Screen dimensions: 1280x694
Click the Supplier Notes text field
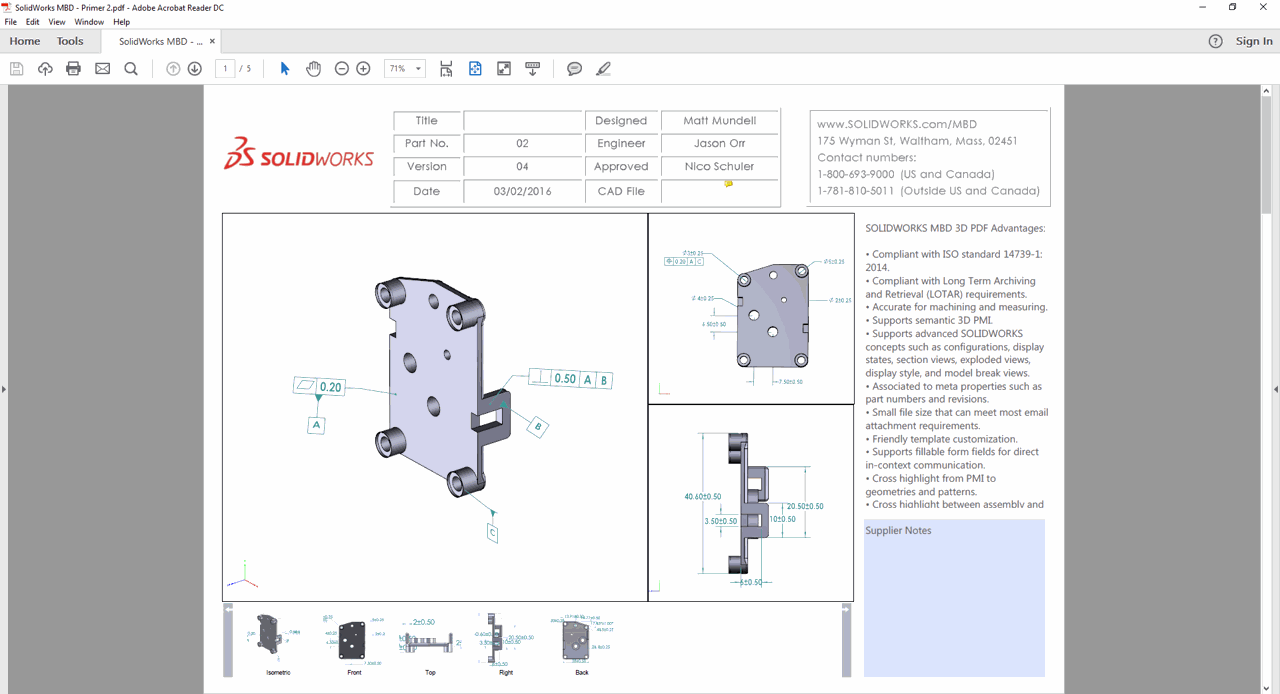tap(954, 598)
